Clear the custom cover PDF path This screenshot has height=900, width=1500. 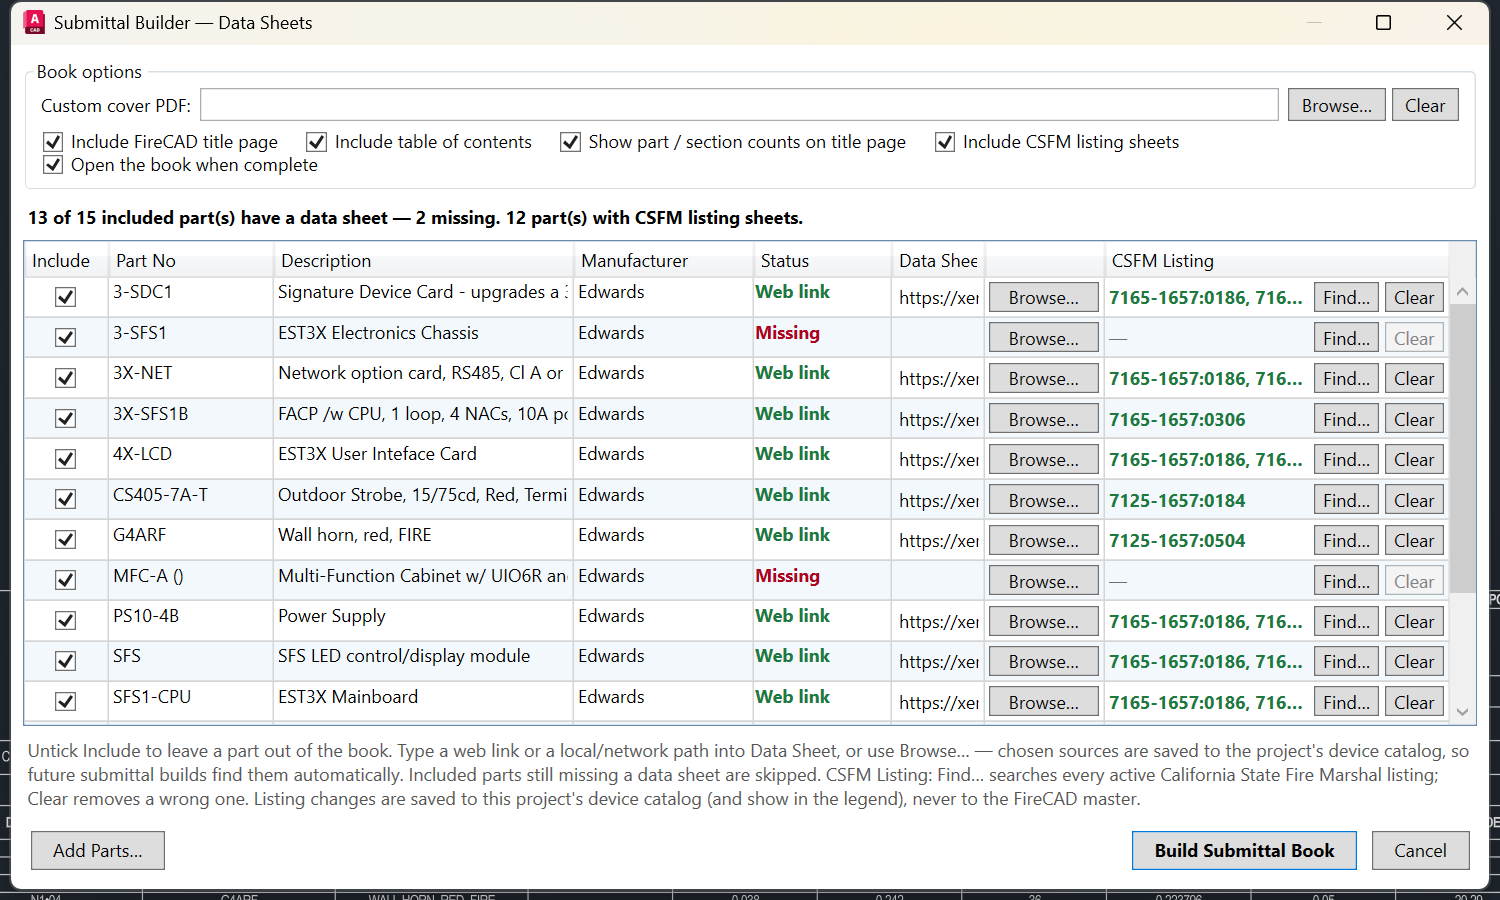coord(1425,105)
